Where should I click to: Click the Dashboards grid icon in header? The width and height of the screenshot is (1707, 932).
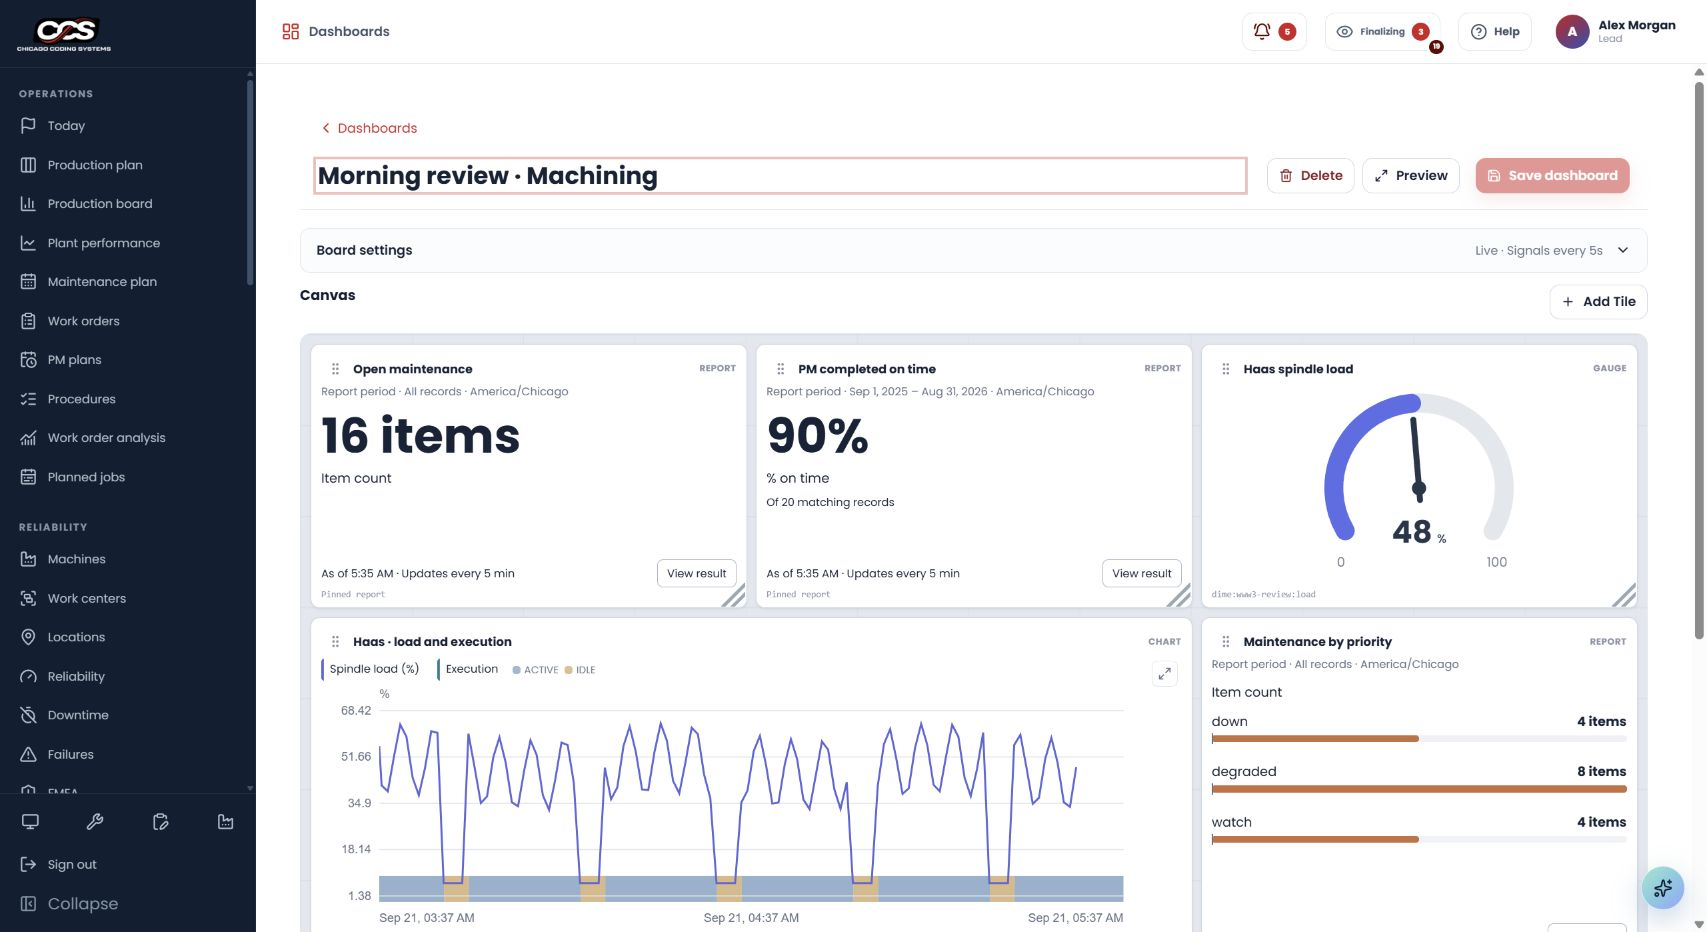tap(291, 32)
